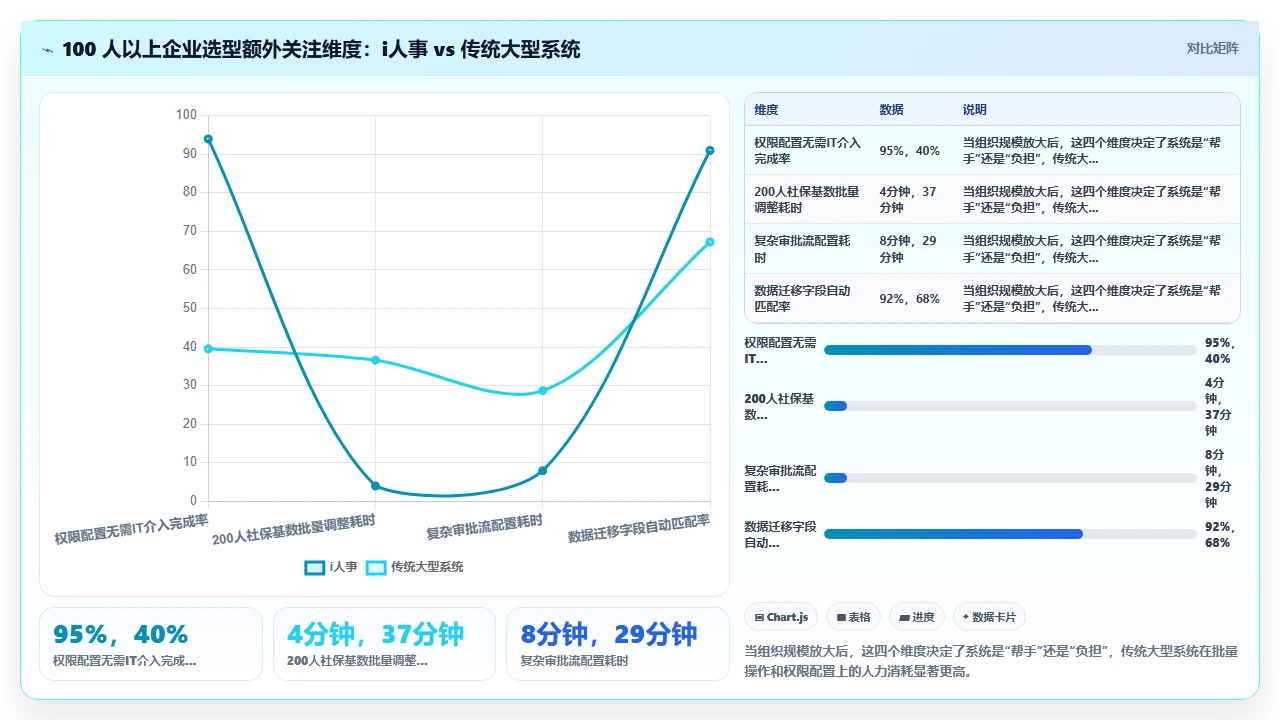Click the i人事 point at 复杂审批流配置耗时

542,471
